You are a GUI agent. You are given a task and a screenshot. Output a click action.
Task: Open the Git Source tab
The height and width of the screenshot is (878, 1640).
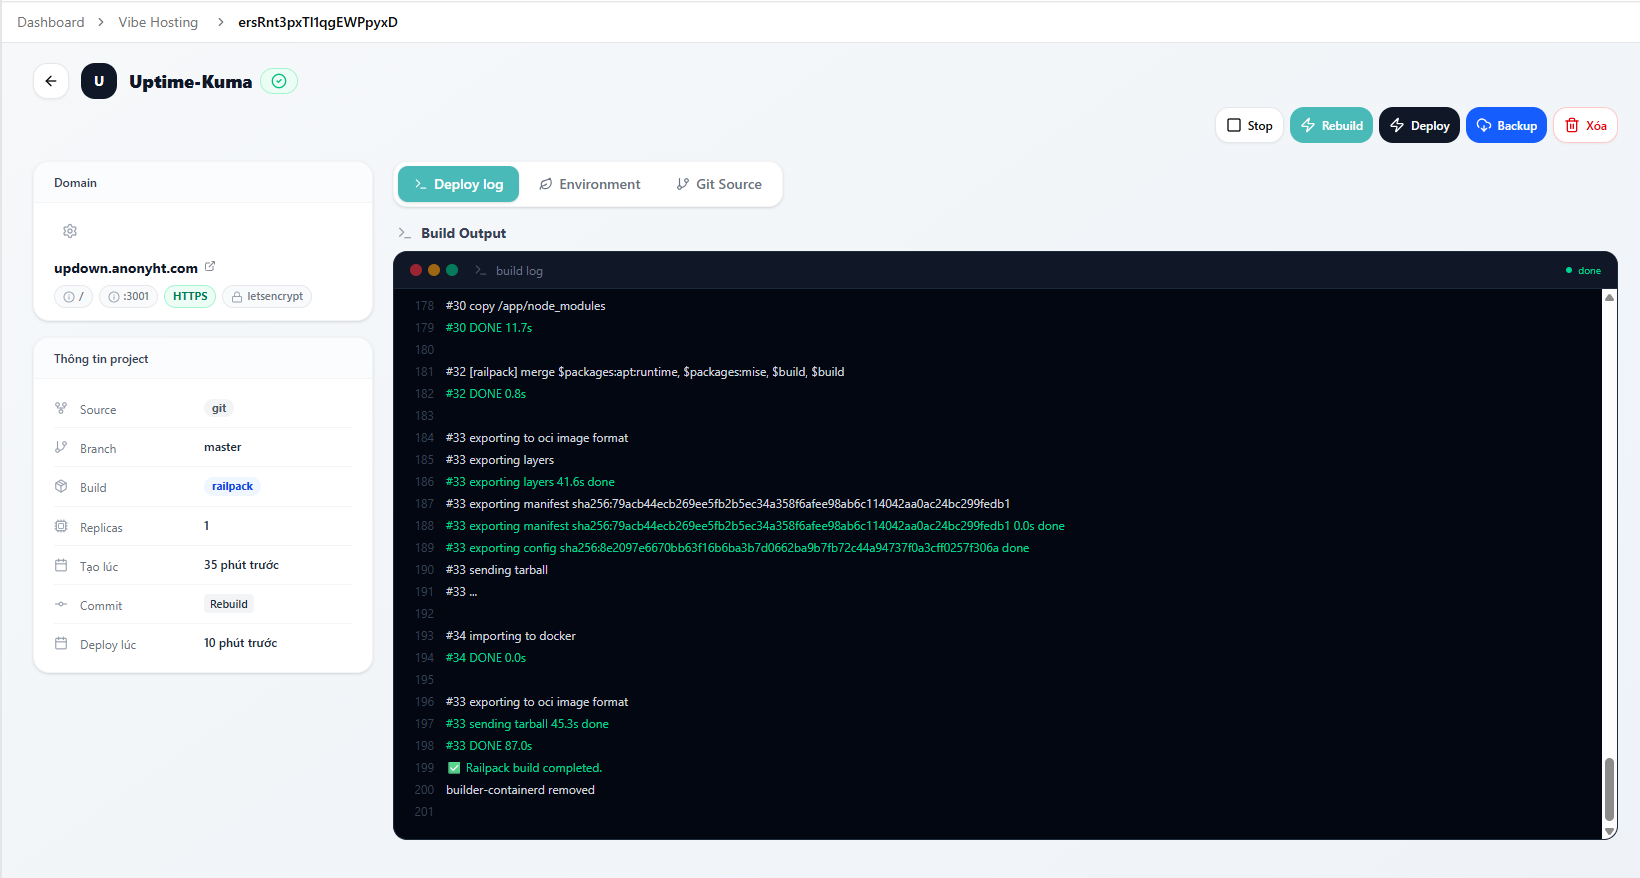(719, 184)
